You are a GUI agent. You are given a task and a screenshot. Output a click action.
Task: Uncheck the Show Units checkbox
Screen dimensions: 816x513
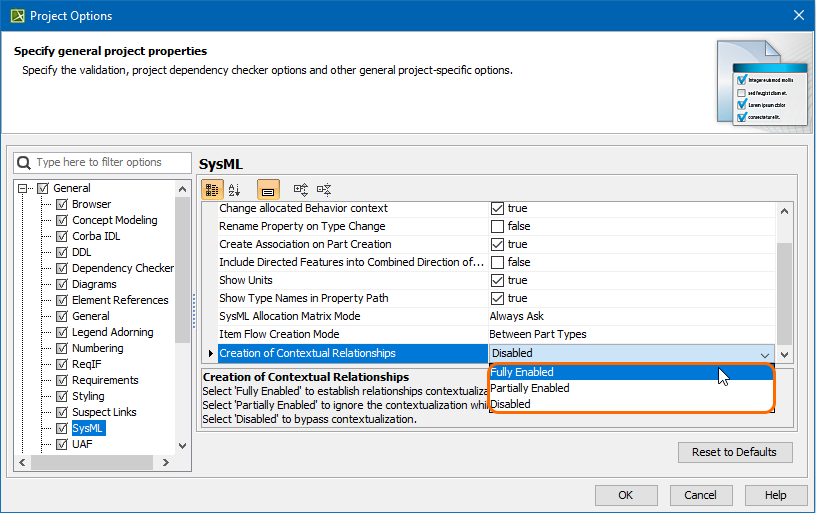497,280
